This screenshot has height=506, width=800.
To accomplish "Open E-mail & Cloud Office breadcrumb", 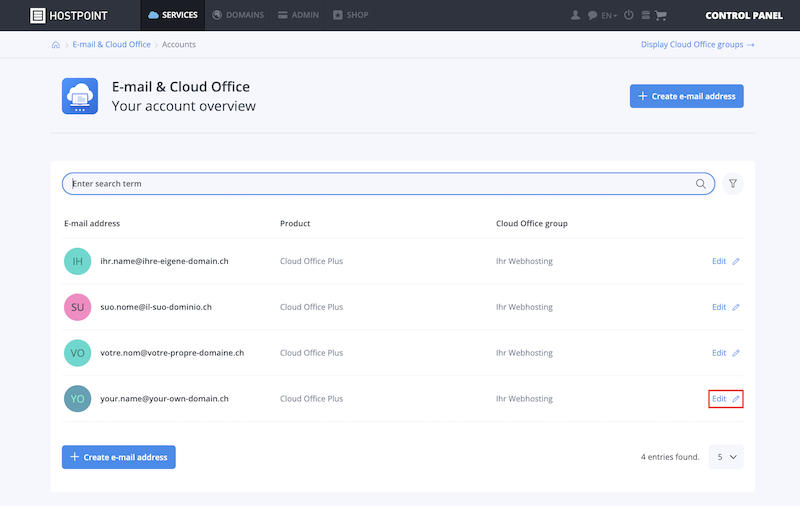I will click(111, 44).
